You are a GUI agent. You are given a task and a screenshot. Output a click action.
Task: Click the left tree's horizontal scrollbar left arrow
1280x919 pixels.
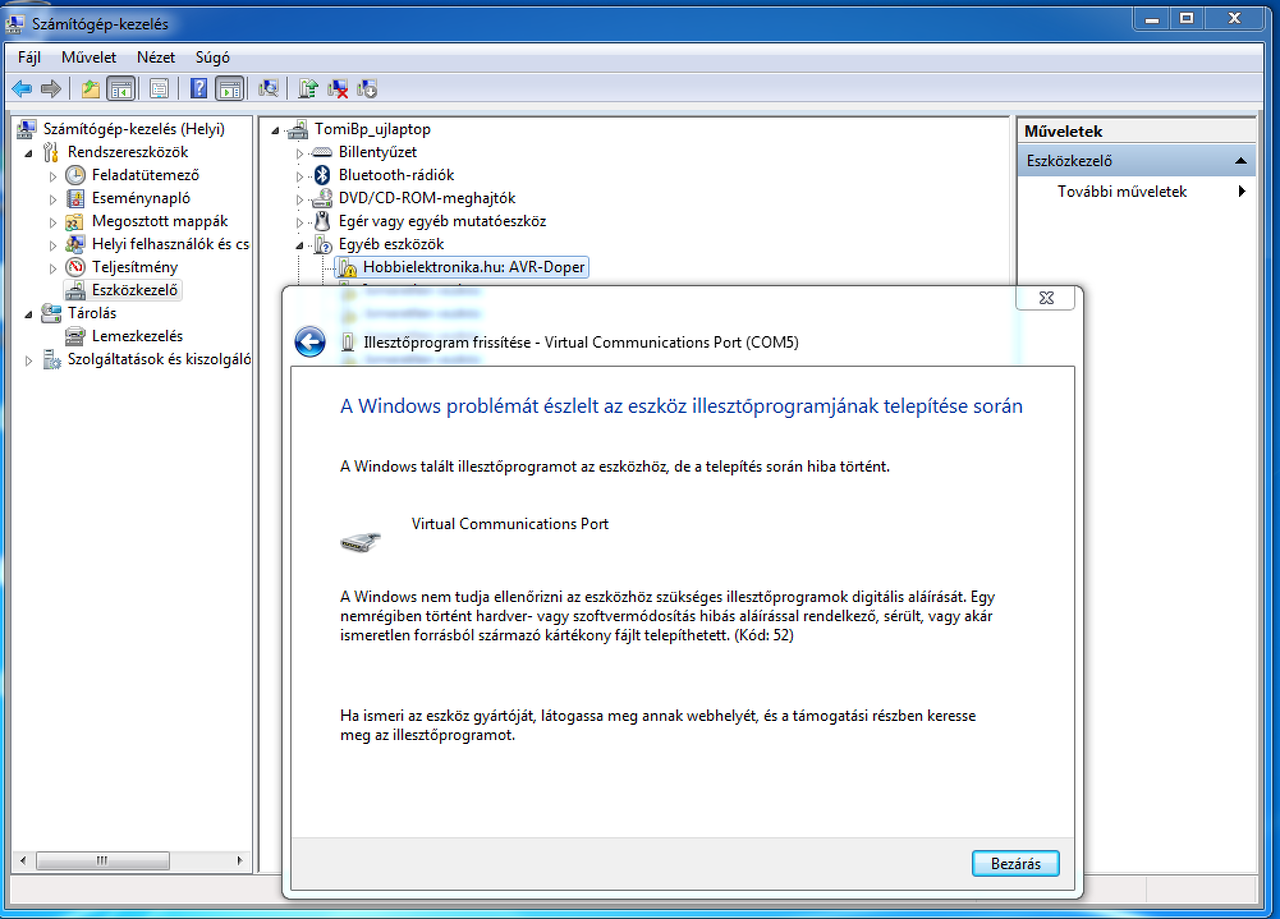coord(25,860)
